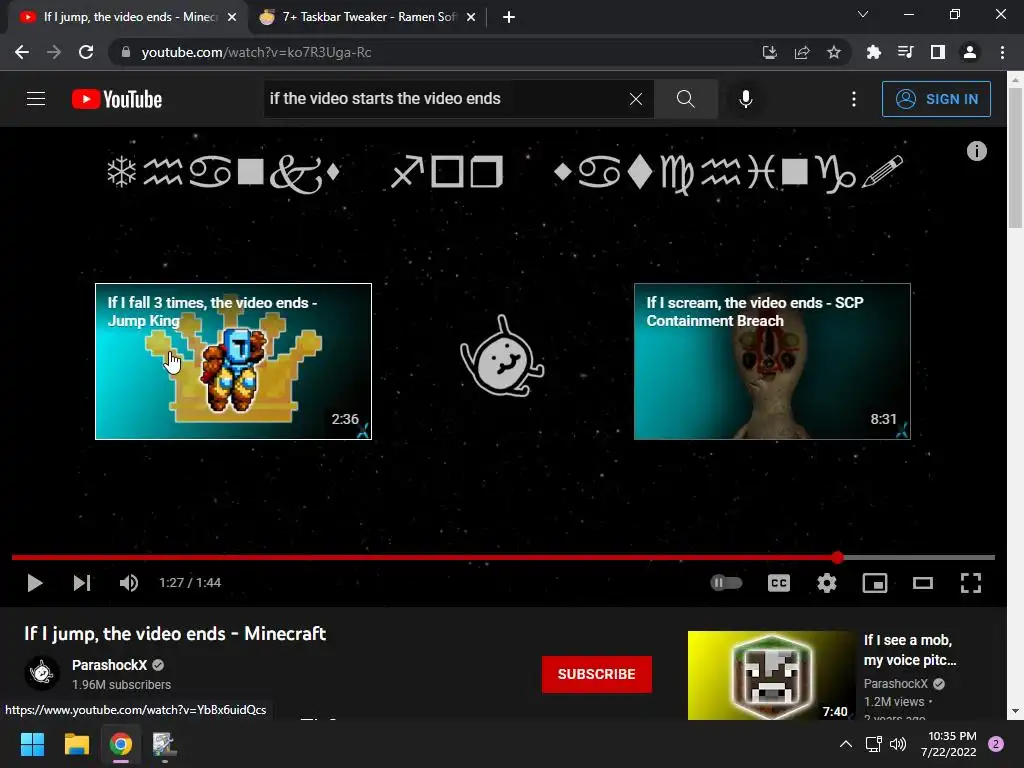
Task: Open cow thumbnail suggested video
Action: [x=771, y=675]
